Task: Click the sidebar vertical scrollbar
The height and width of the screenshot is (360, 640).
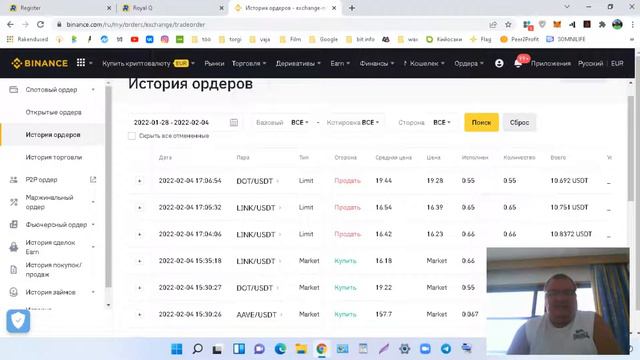Action: pyautogui.click(x=108, y=186)
